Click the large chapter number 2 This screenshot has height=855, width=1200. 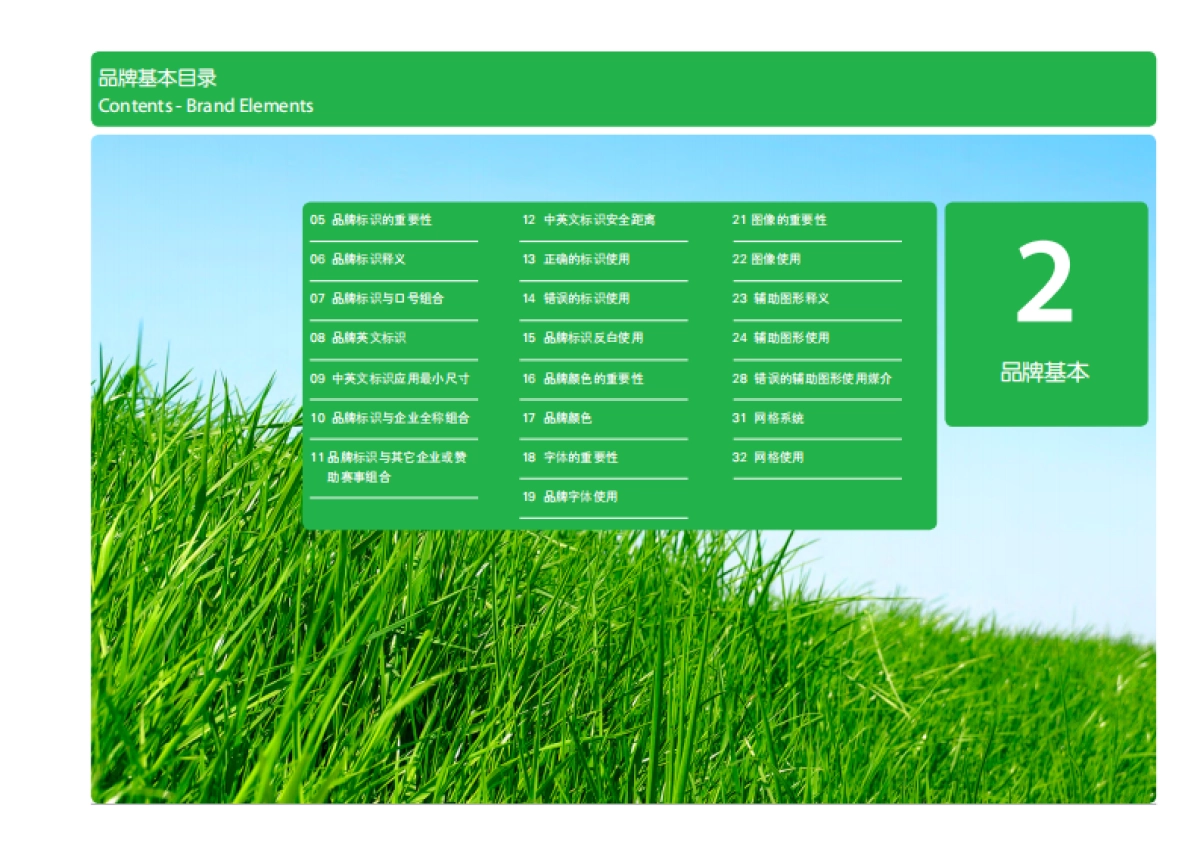1045,285
